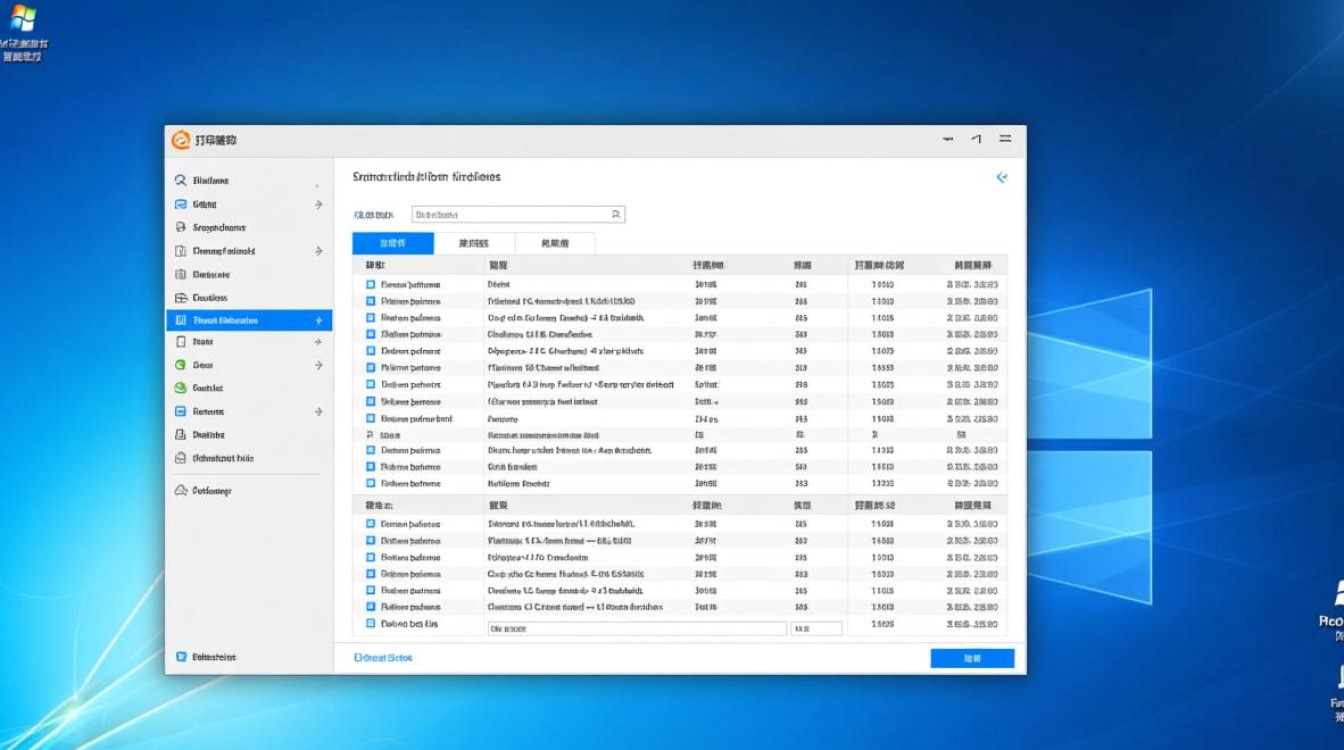The height and width of the screenshot is (750, 1344).
Task: Select the document icon on the first table row
Action: click(x=368, y=284)
